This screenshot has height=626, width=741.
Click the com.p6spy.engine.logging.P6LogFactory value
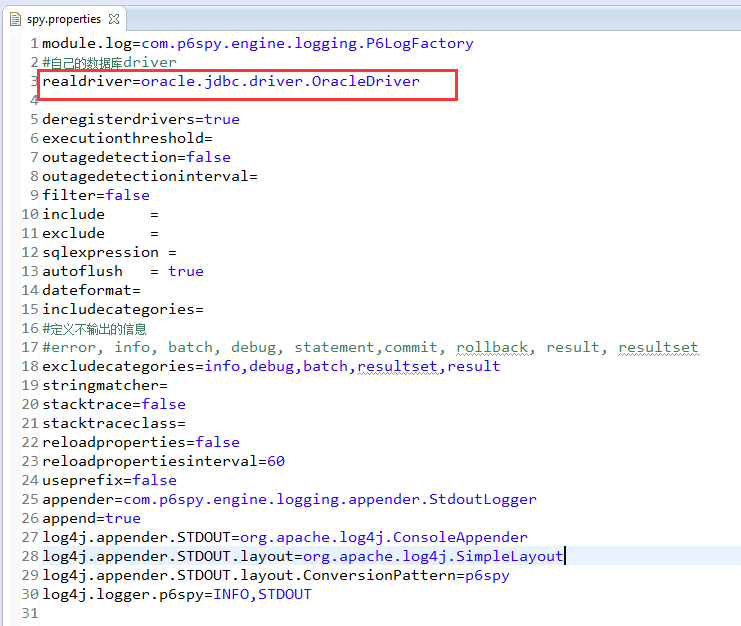tap(307, 43)
